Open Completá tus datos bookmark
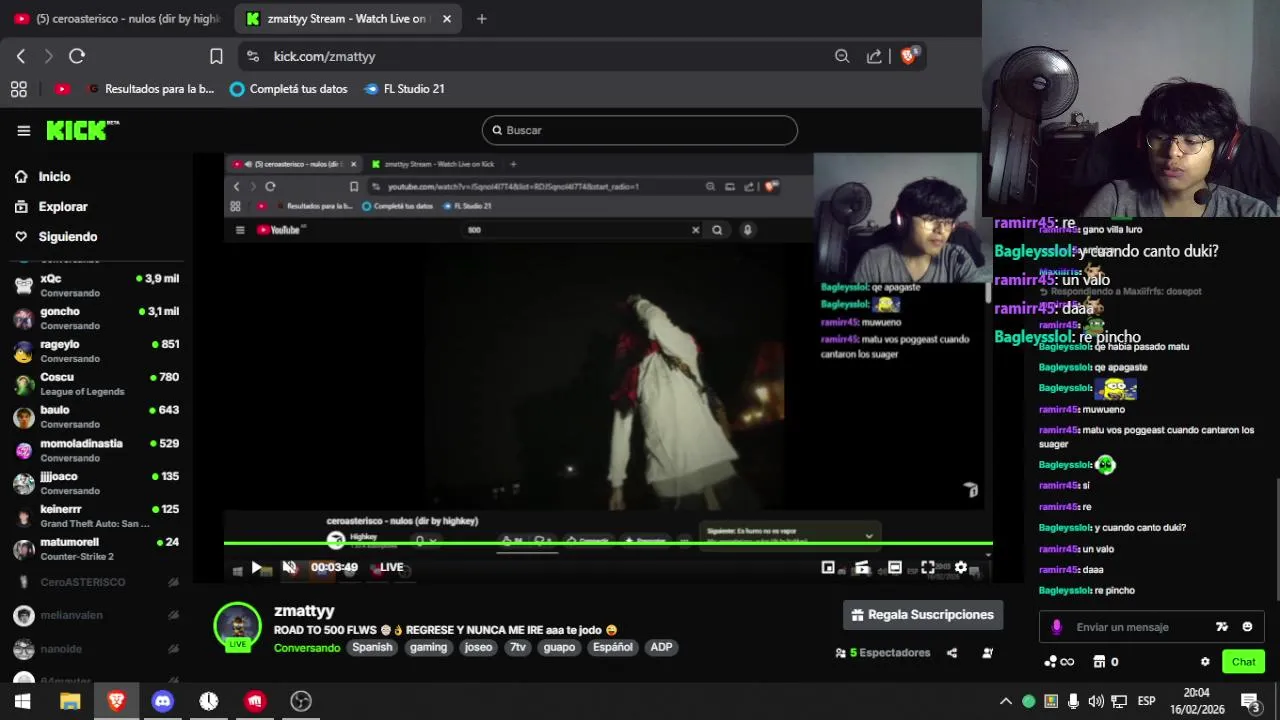 (289, 89)
